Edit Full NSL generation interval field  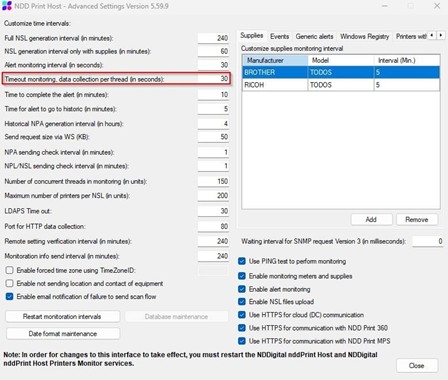pyautogui.click(x=213, y=38)
